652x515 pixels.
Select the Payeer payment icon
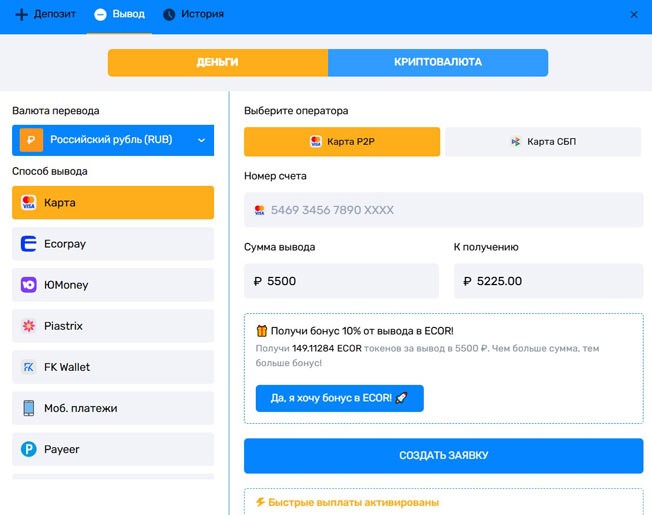(x=28, y=449)
